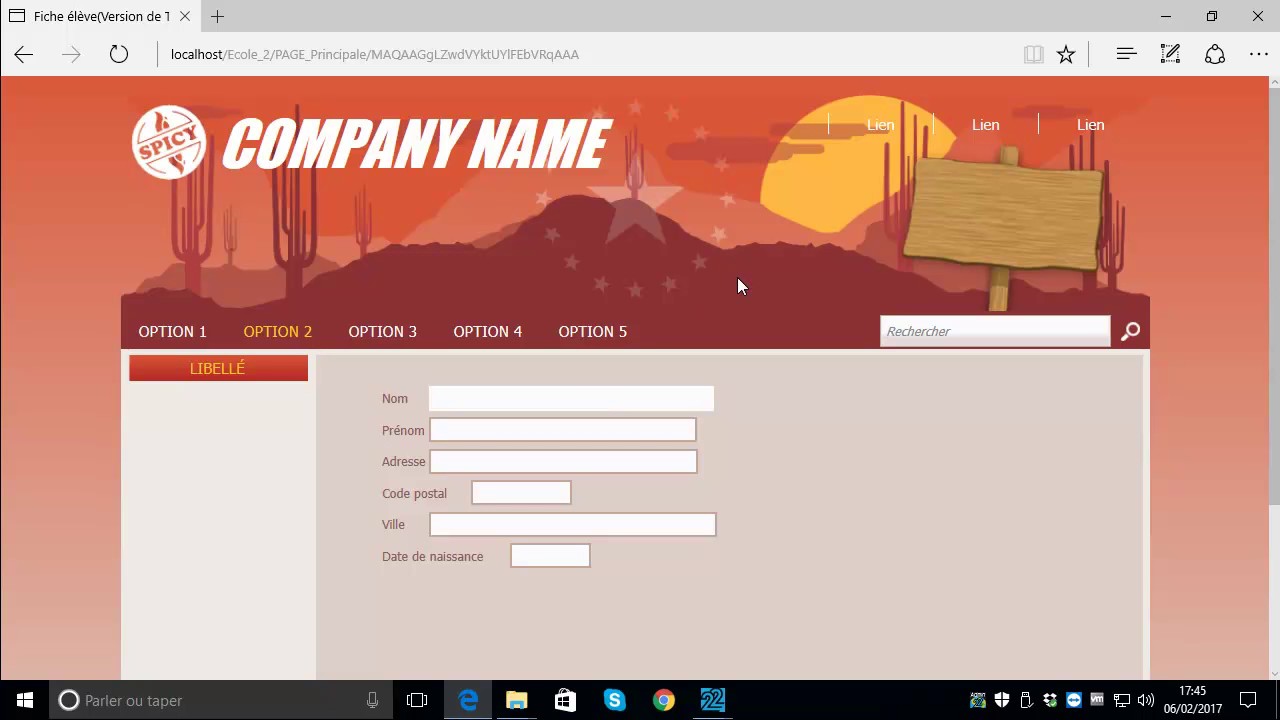The height and width of the screenshot is (720, 1280).
Task: Select OPTION 1 in the menu
Action: point(172,332)
